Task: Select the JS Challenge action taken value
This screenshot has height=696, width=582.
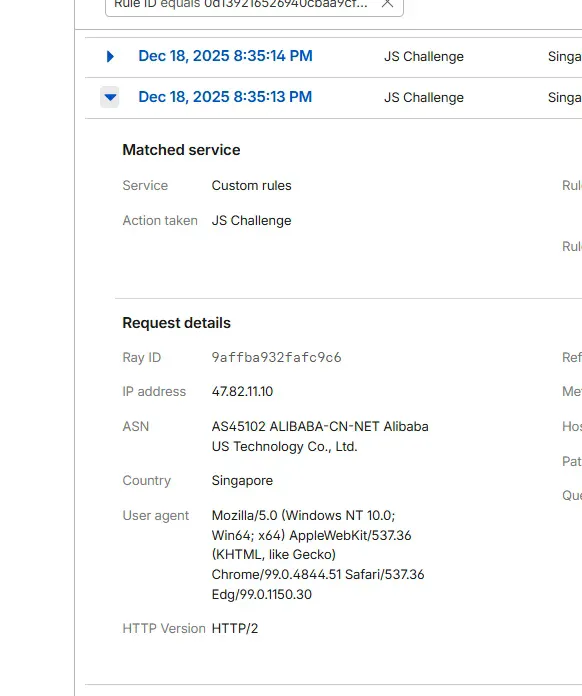Action: pos(251,221)
